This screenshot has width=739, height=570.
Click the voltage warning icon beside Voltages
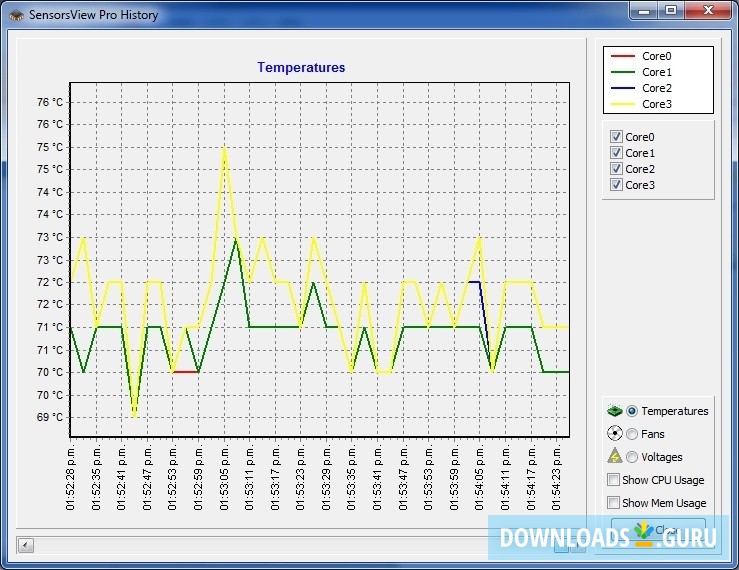615,456
